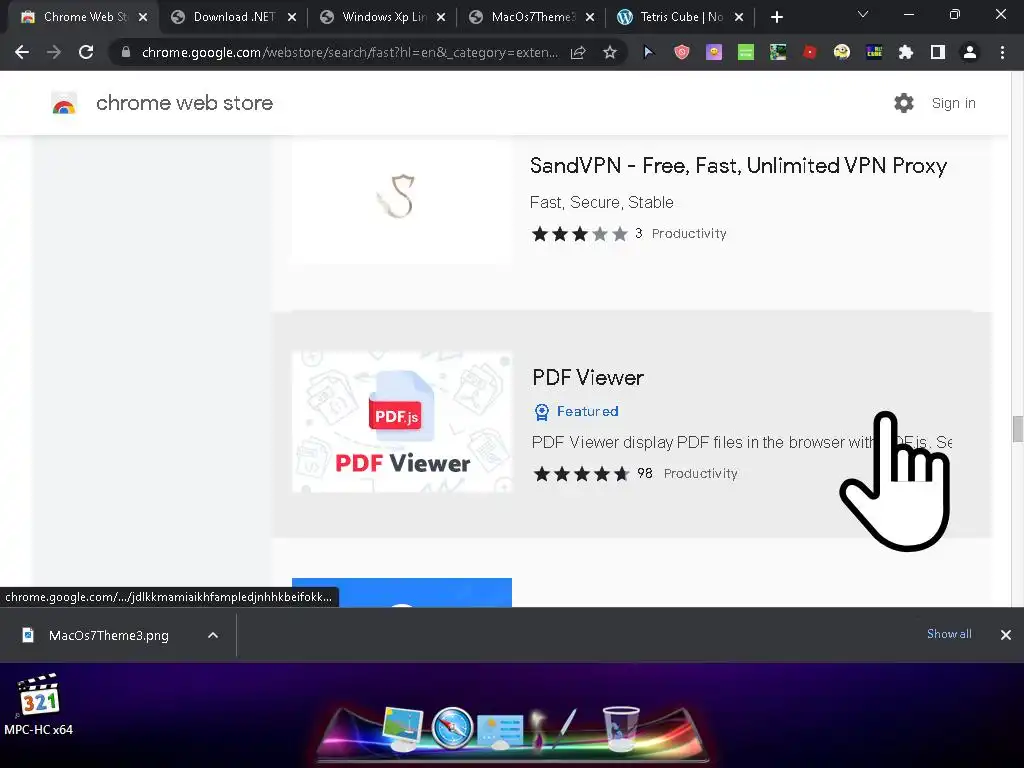Open the trash bin in the dock
1024x768 pixels.
click(620, 728)
